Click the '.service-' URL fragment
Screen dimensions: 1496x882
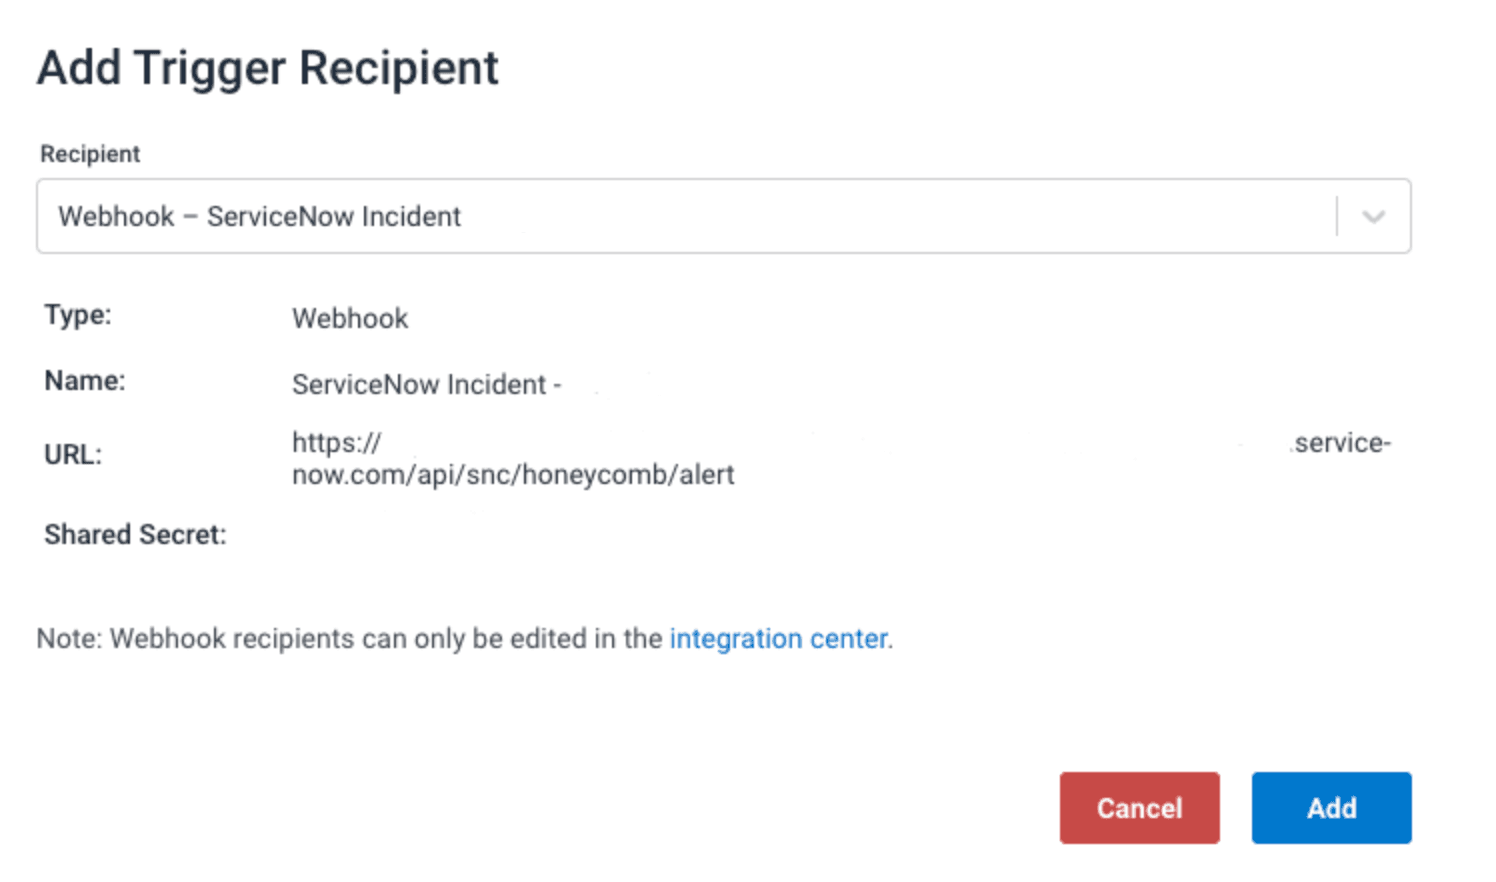point(1341,442)
